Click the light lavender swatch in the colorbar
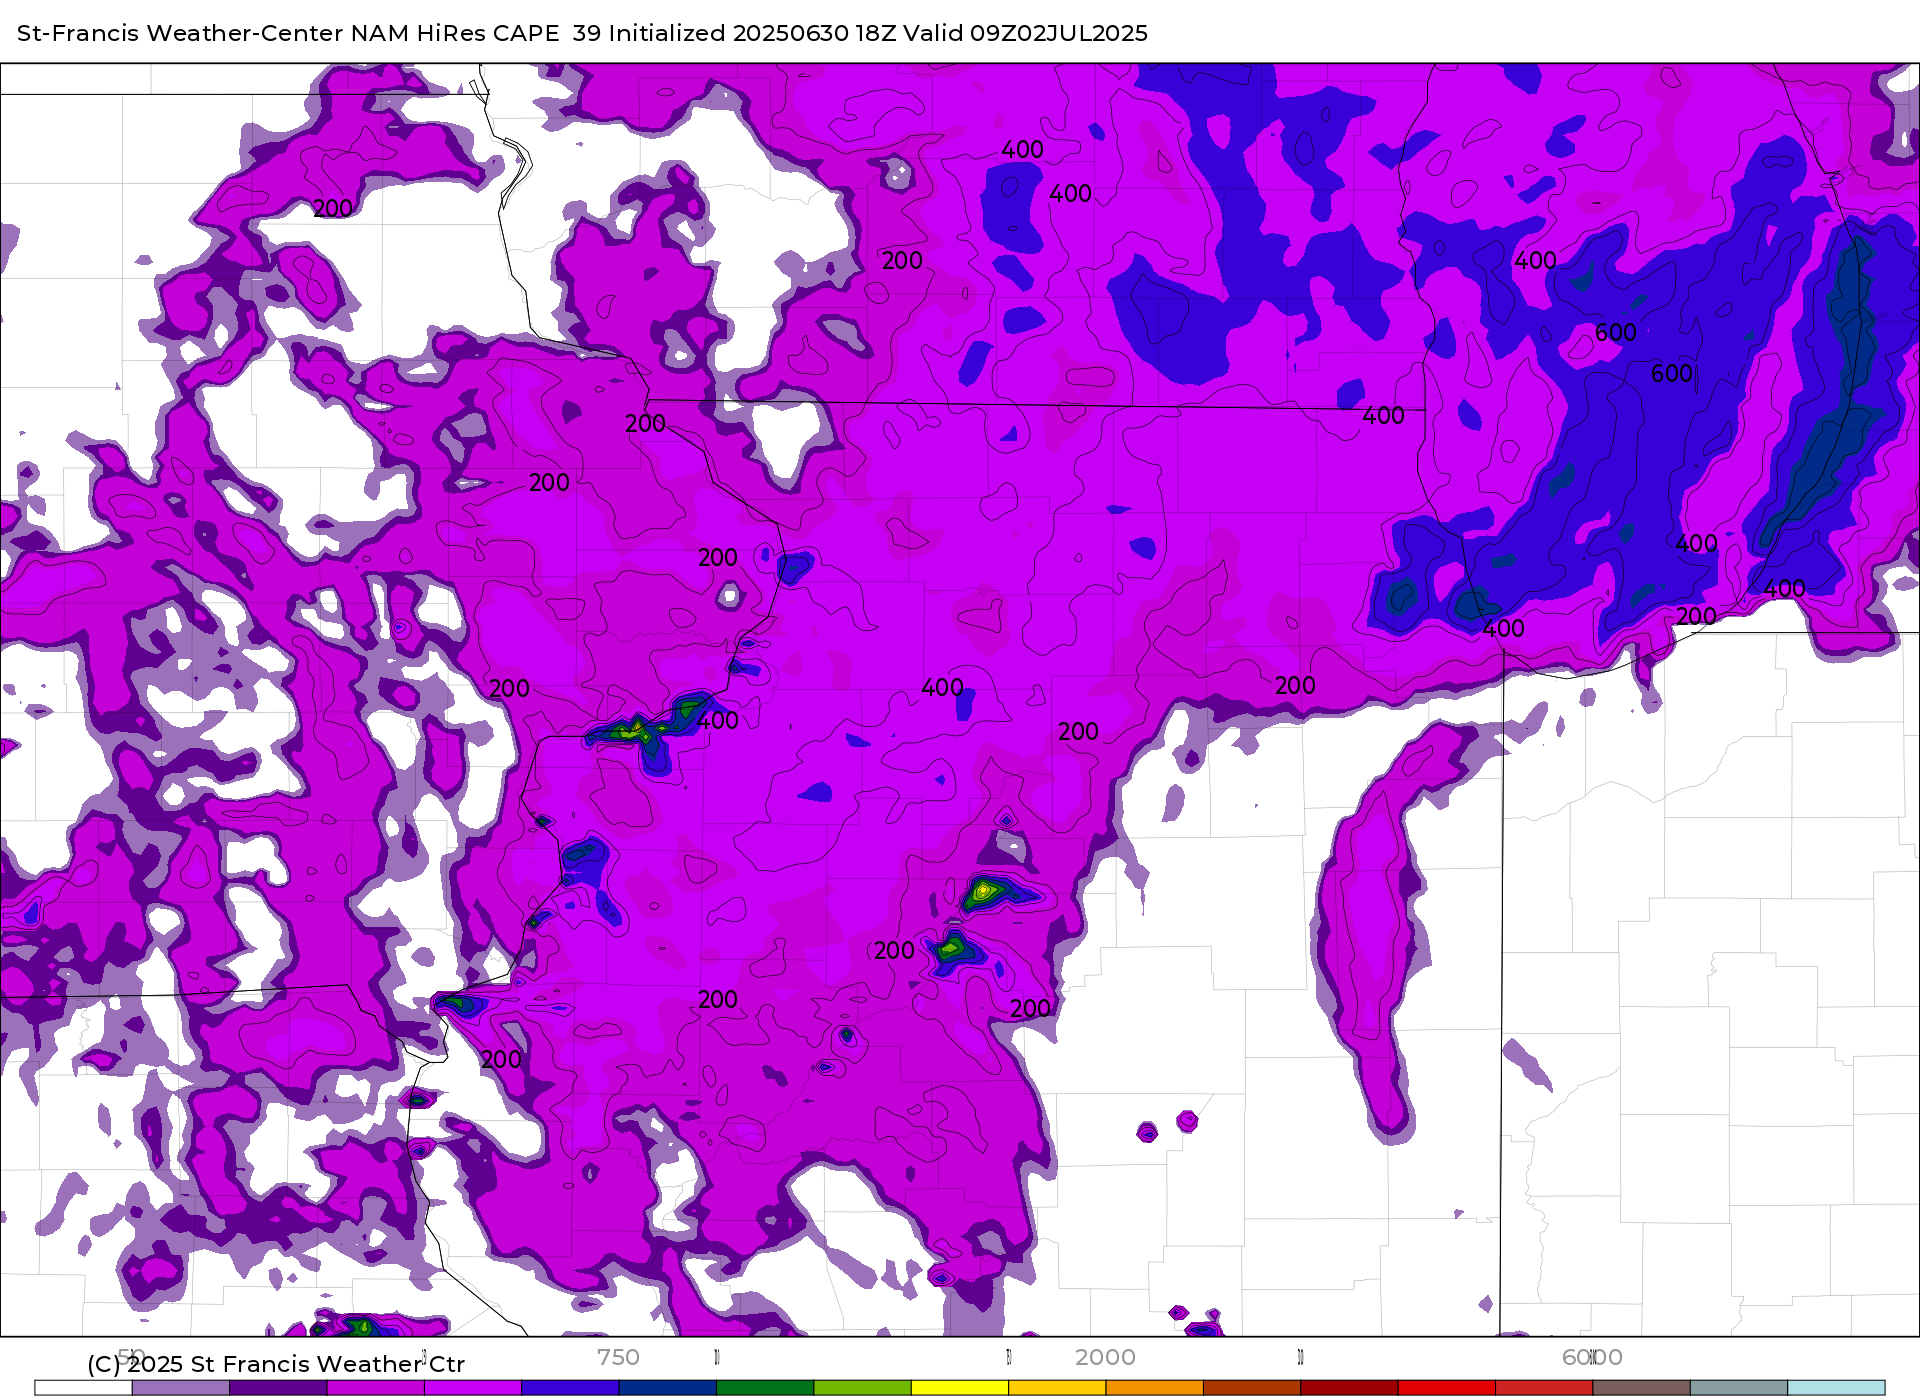1920x1400 pixels. (180, 1388)
